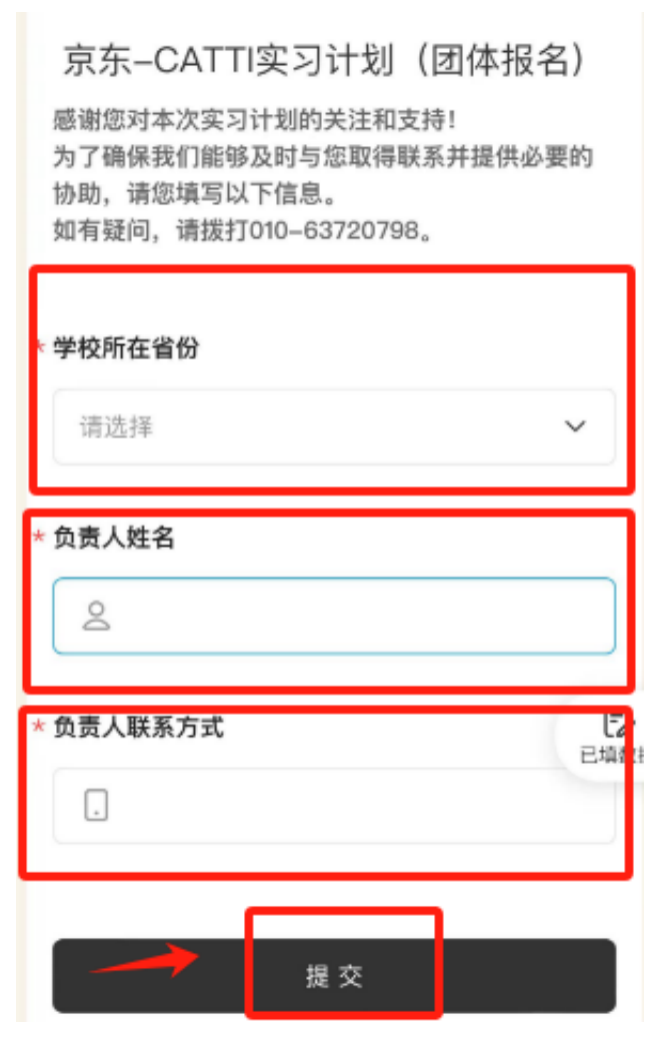Screen dimensions: 662x1038
Task: Click the chevron arrow in province selector
Action: [575, 426]
